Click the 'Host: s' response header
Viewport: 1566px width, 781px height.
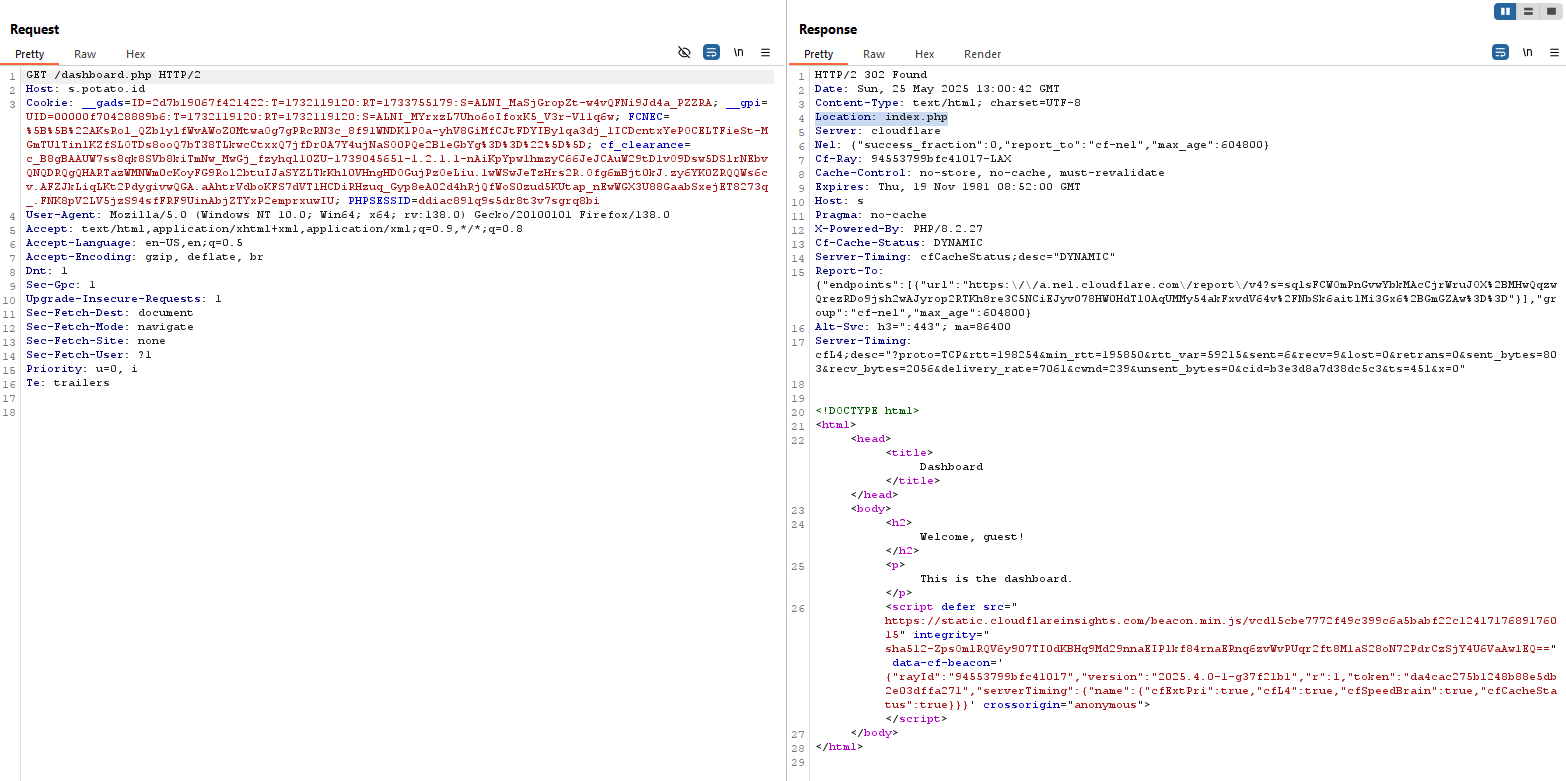[x=839, y=201]
